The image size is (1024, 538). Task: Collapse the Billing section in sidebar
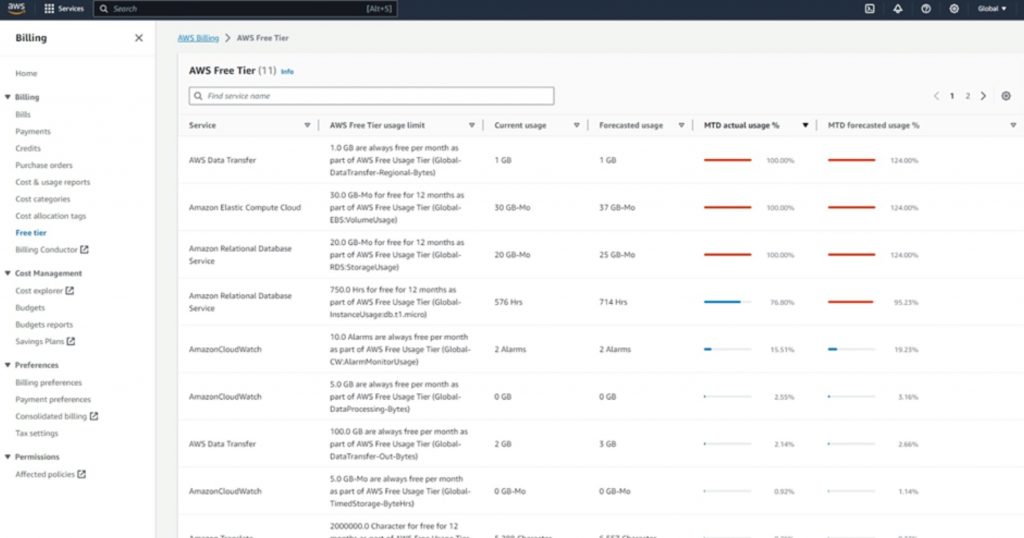[7, 97]
